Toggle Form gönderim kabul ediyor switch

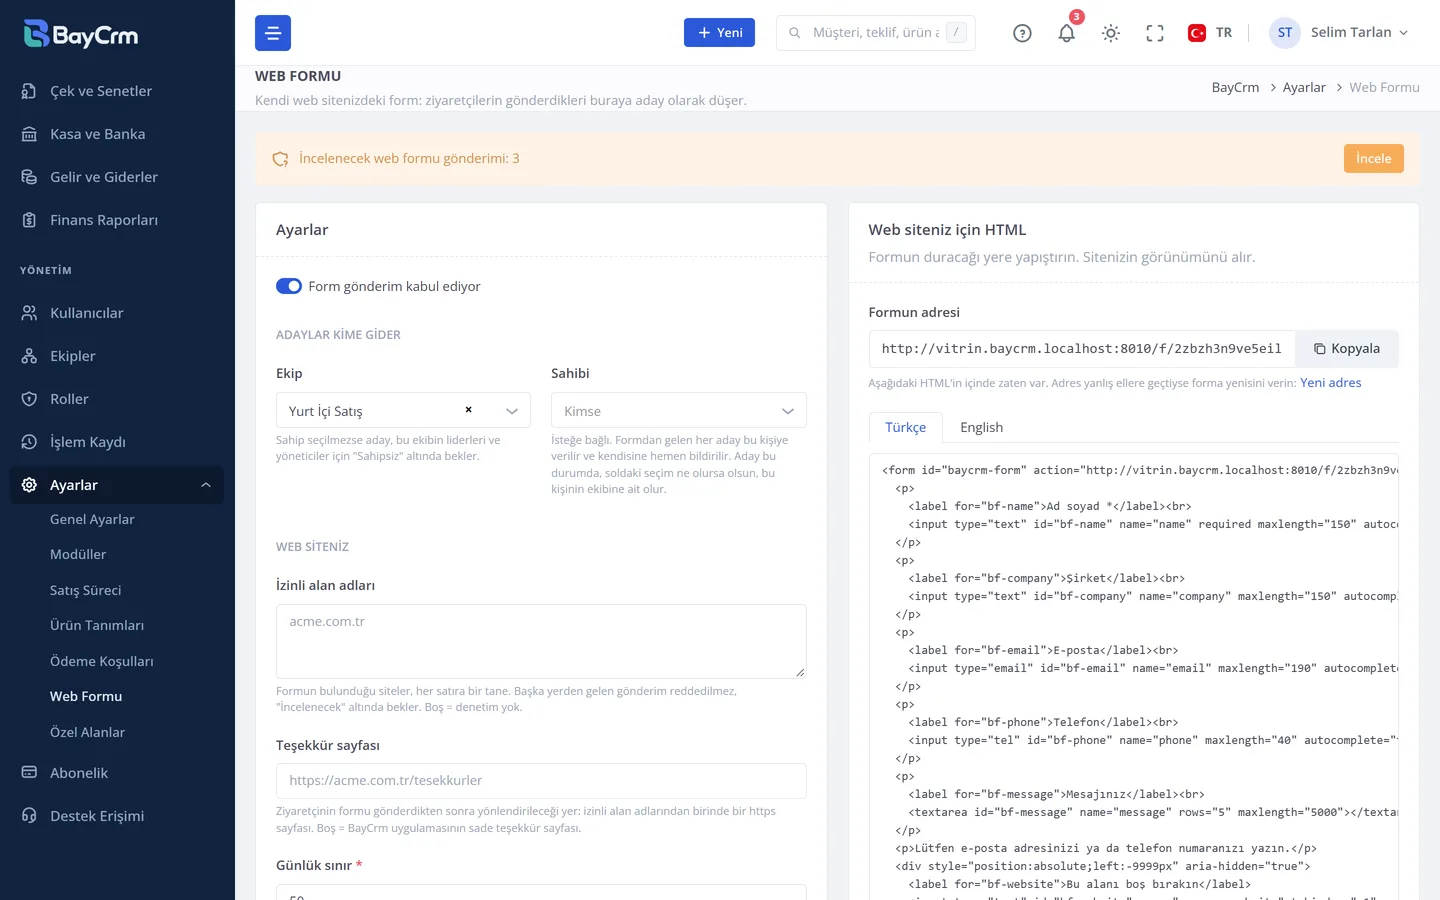[289, 286]
